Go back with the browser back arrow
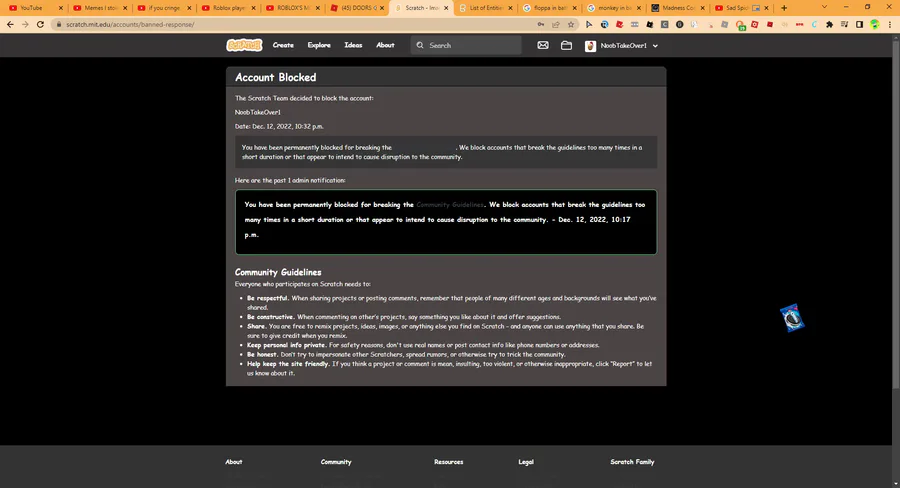The image size is (900, 488). pyautogui.click(x=10, y=25)
